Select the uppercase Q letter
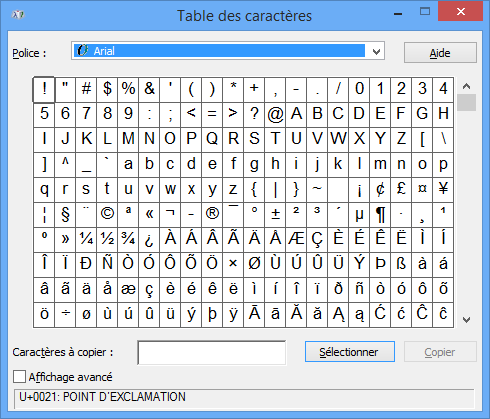Image resolution: width=490 pixels, height=419 pixels. click(212, 140)
